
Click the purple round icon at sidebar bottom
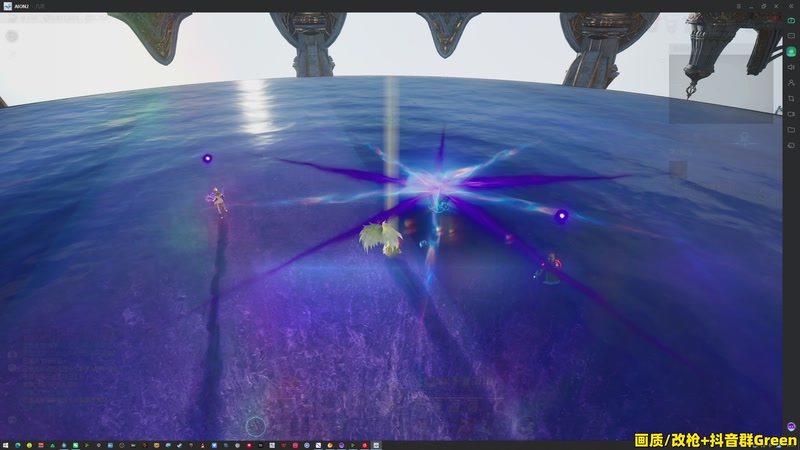(x=791, y=427)
